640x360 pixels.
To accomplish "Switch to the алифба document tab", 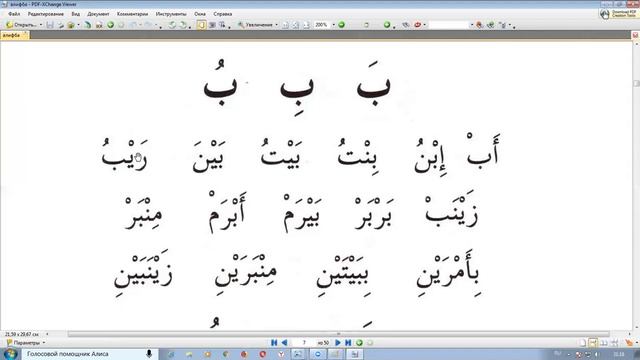I will click(x=14, y=36).
